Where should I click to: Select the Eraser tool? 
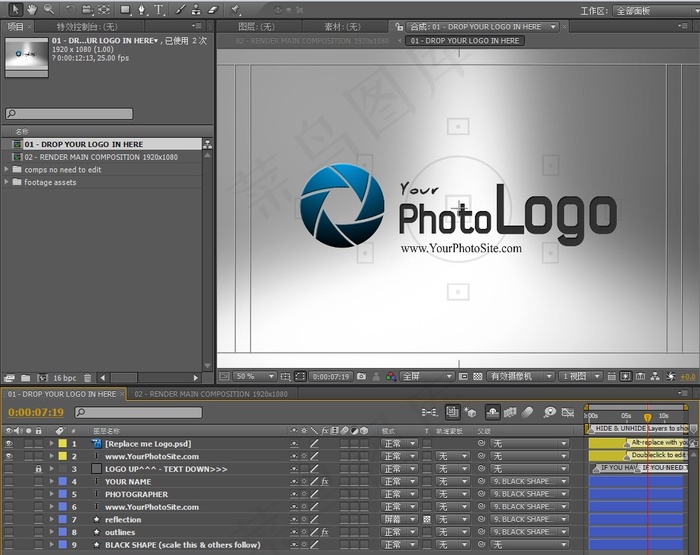213,9
